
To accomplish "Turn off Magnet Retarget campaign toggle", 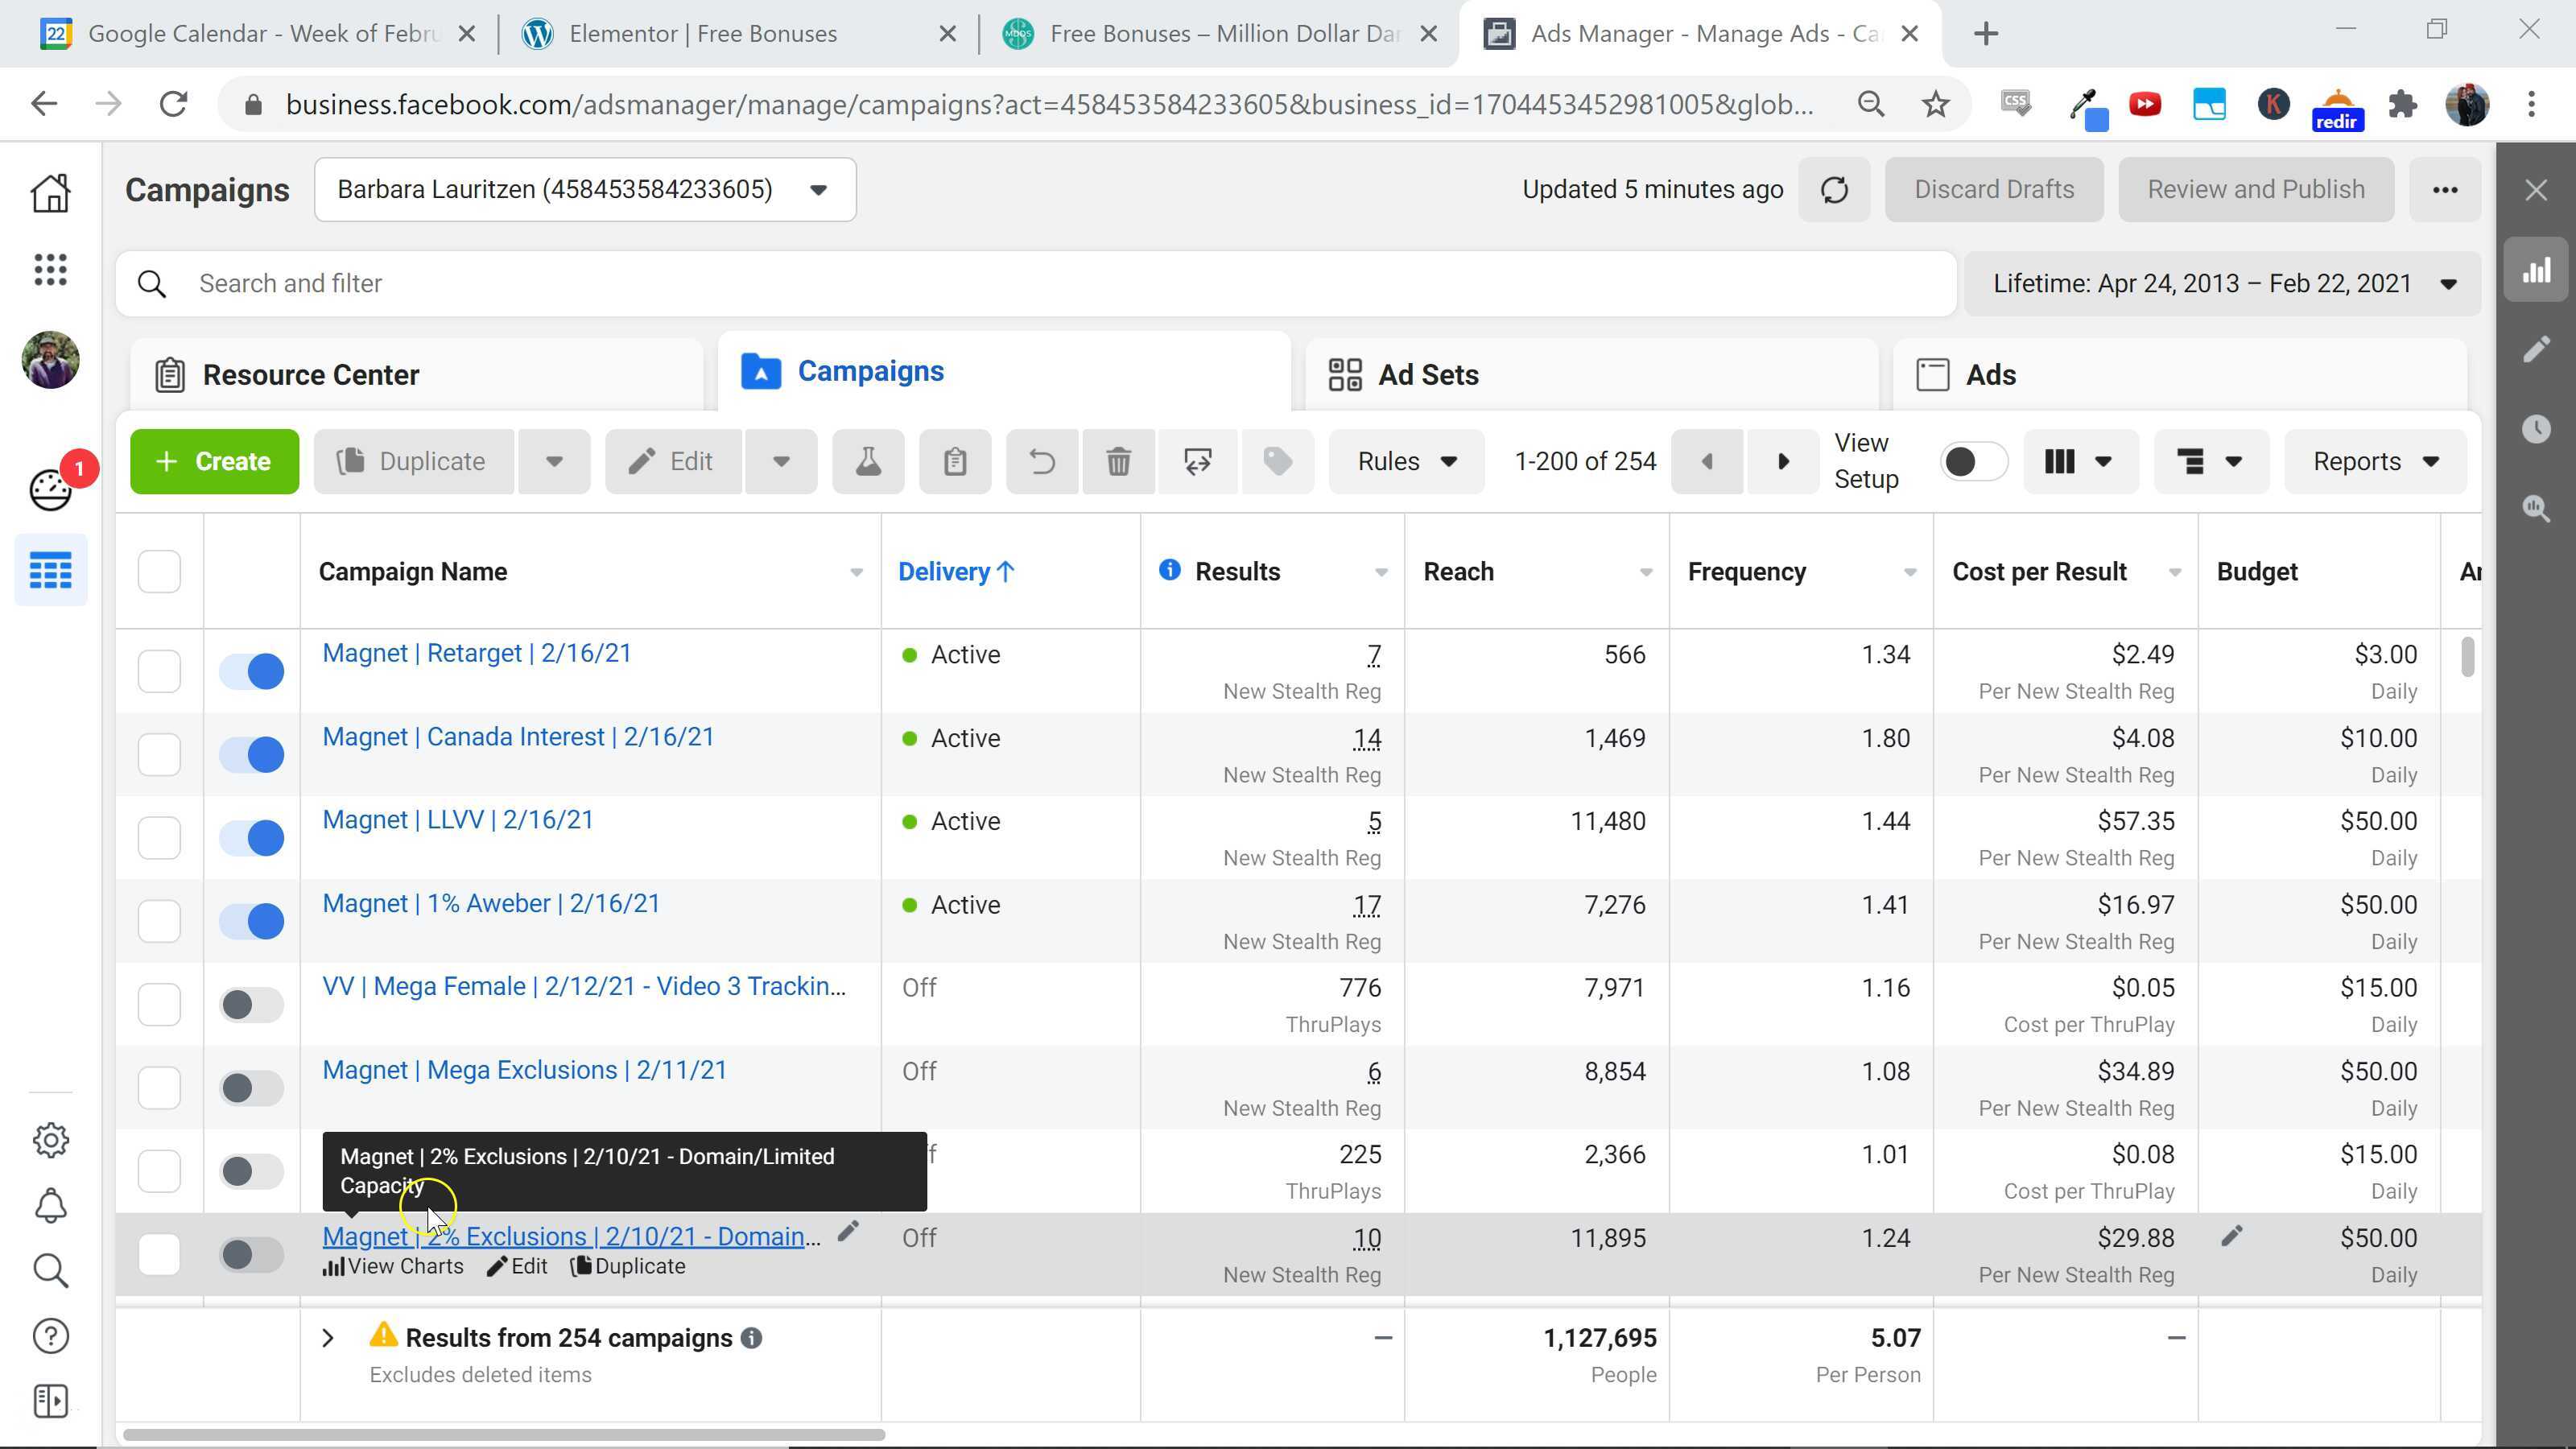I will pos(252,671).
